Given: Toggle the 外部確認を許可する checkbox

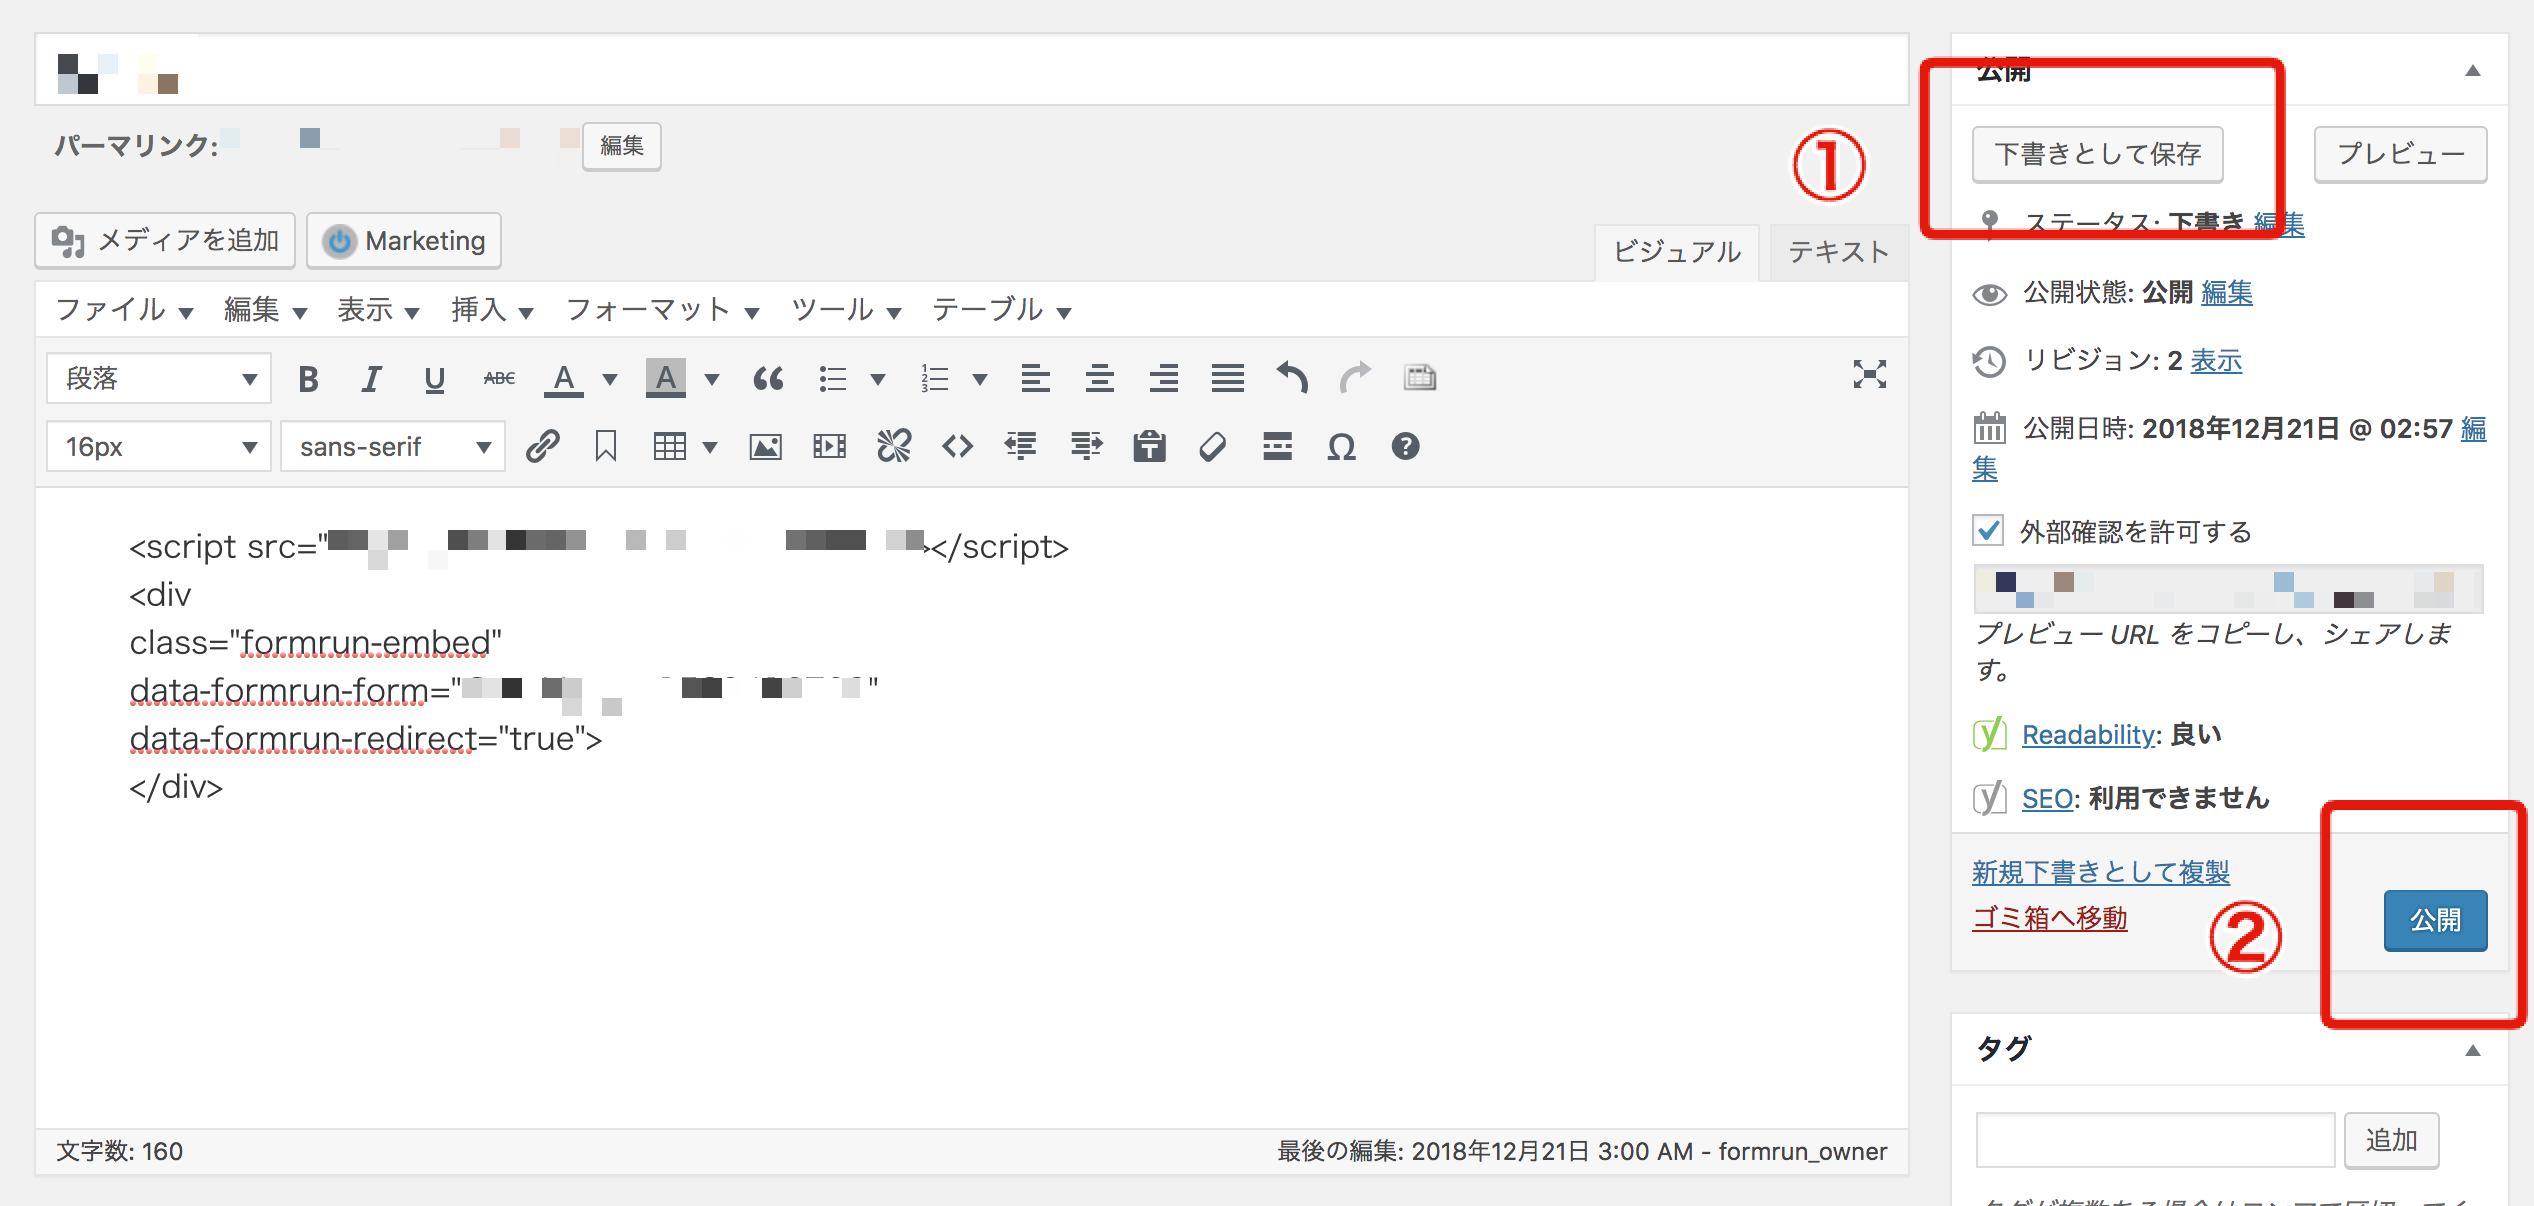Looking at the screenshot, I should click(x=1988, y=530).
